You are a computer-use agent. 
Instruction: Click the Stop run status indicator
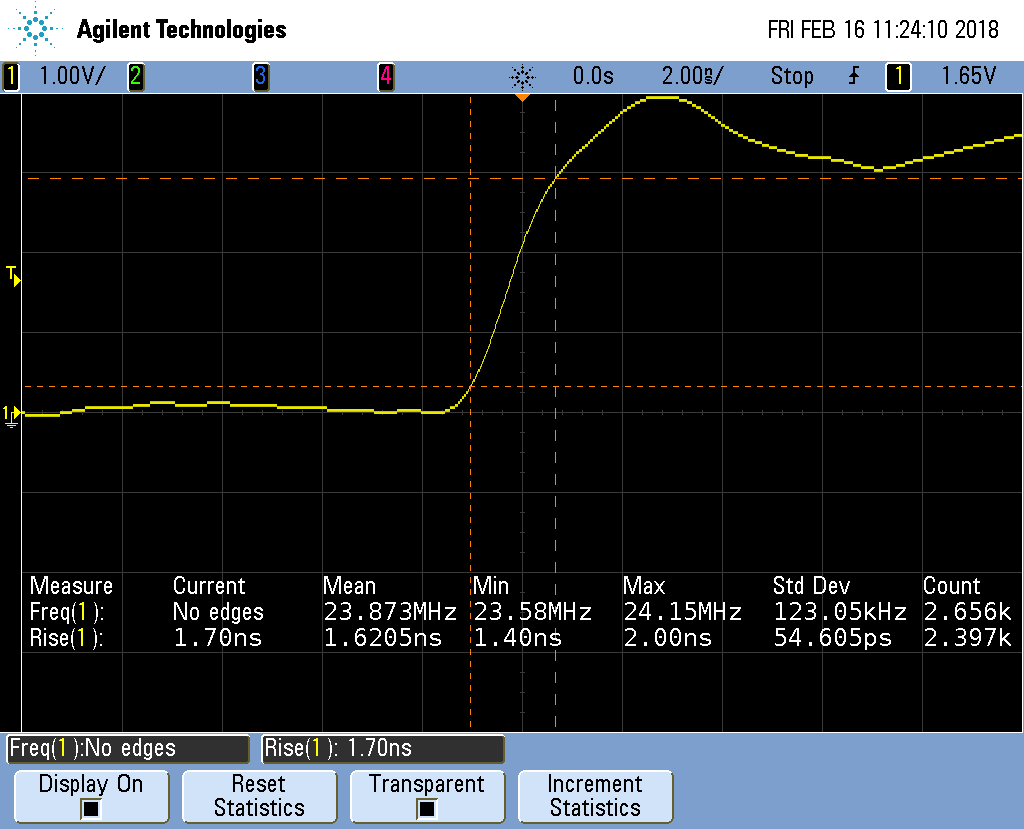point(791,76)
